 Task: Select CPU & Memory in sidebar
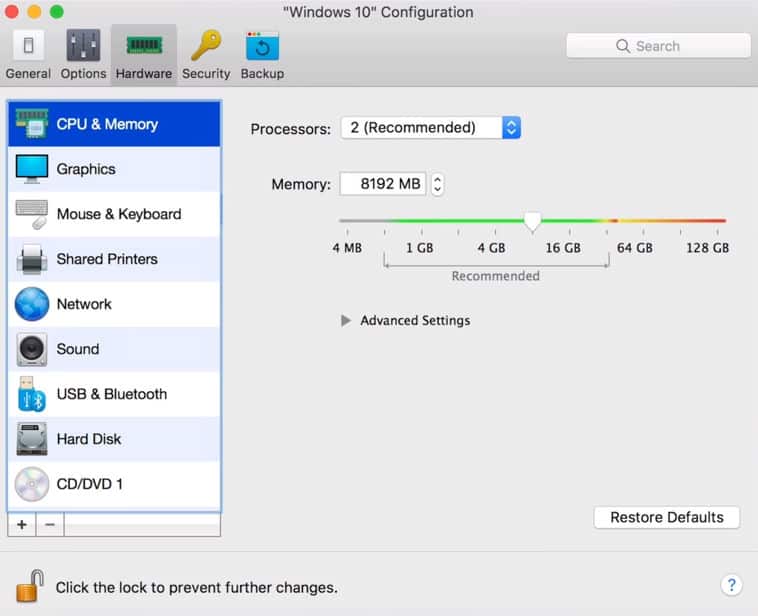(x=114, y=124)
